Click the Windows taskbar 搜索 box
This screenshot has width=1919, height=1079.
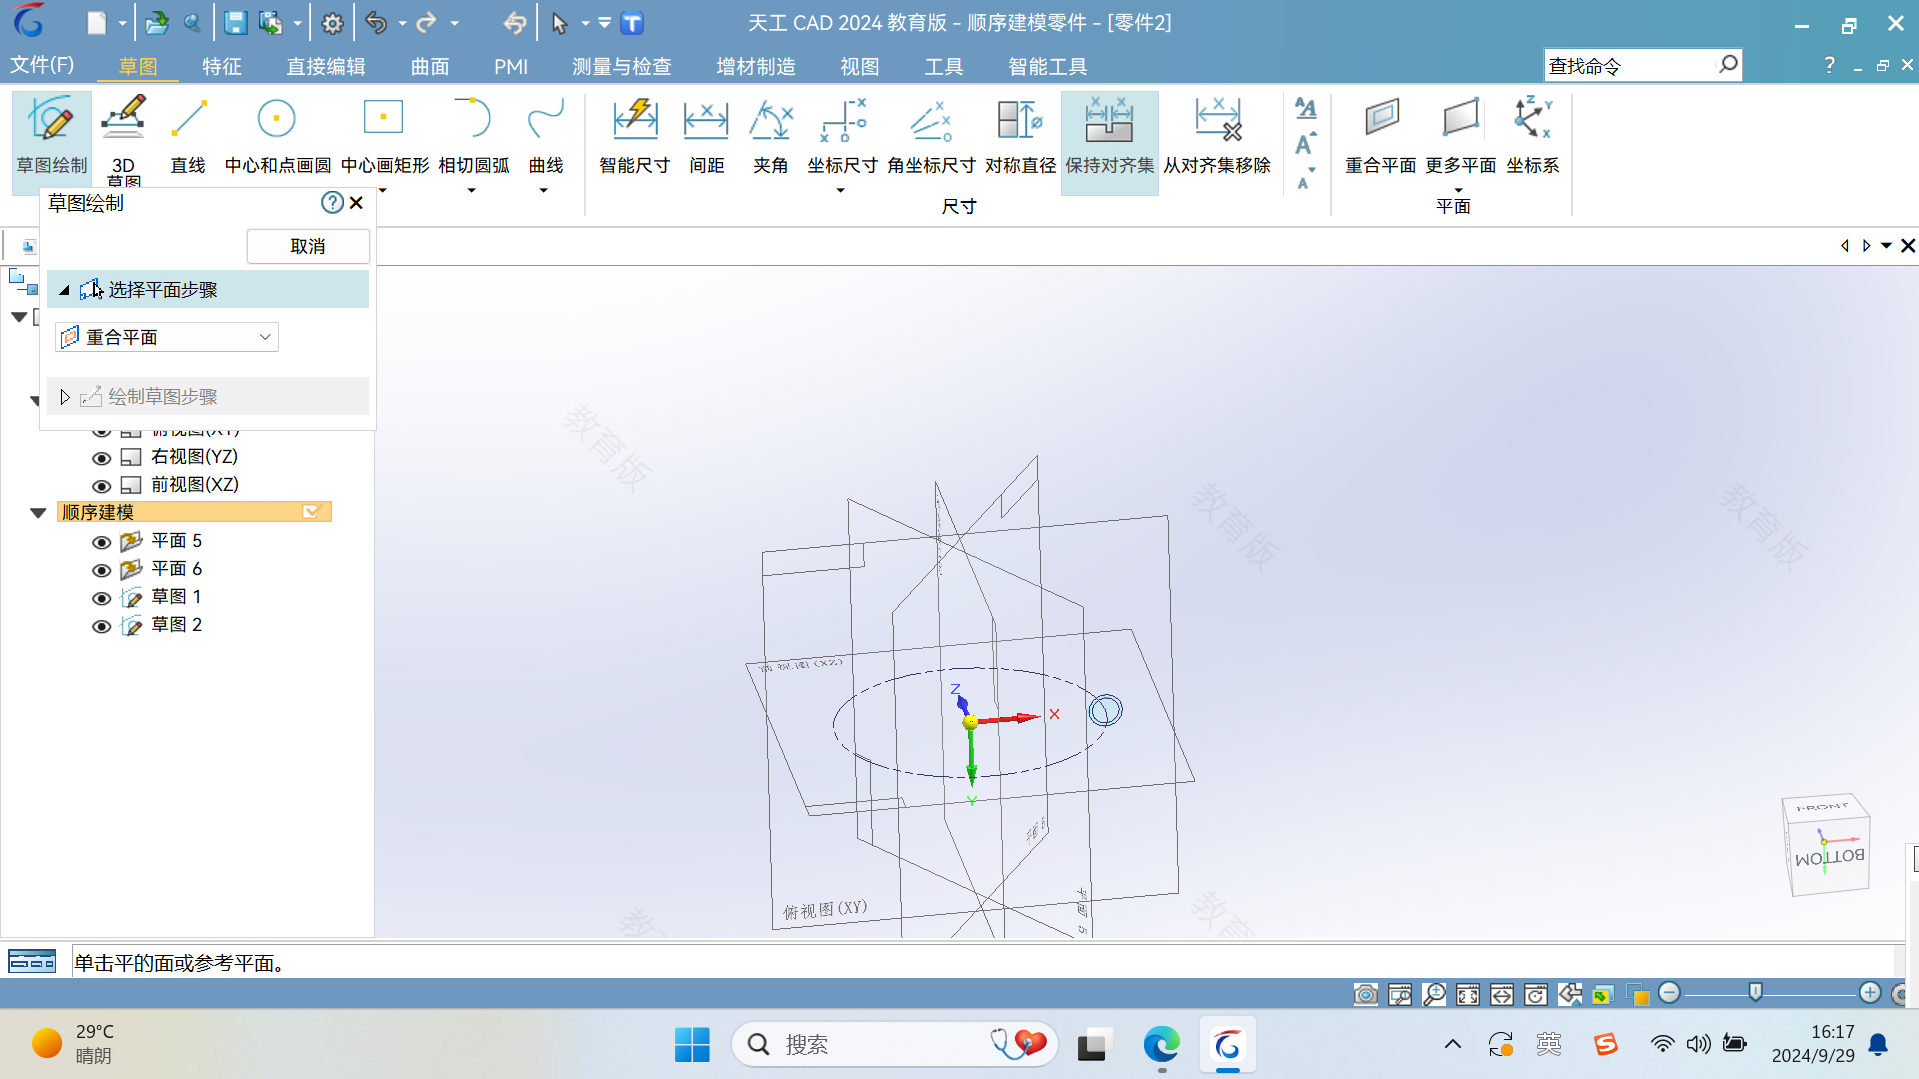[894, 1045]
